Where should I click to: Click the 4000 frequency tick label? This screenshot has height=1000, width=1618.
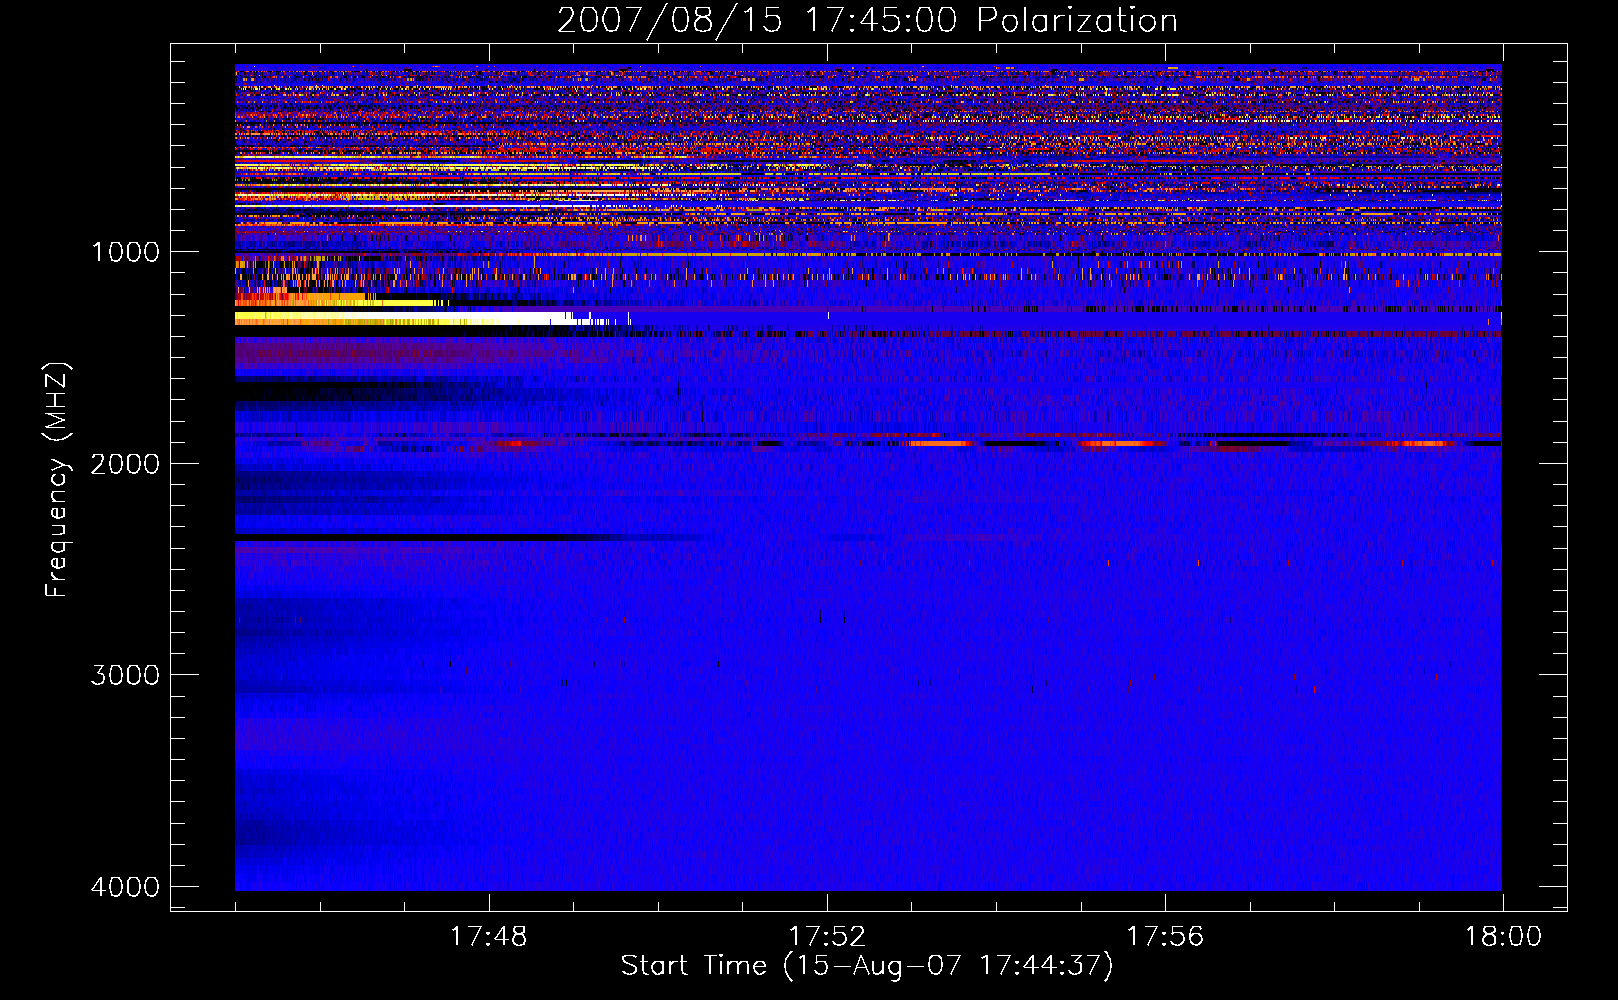[125, 887]
